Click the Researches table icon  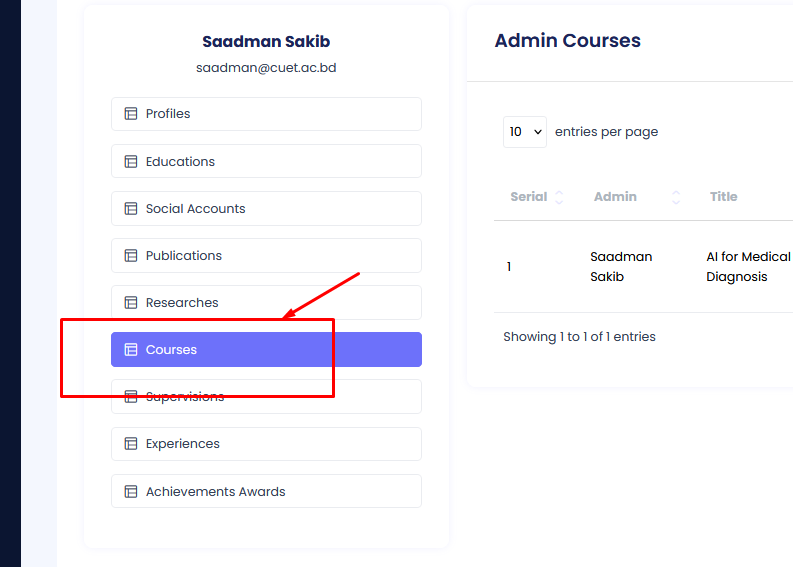(130, 303)
